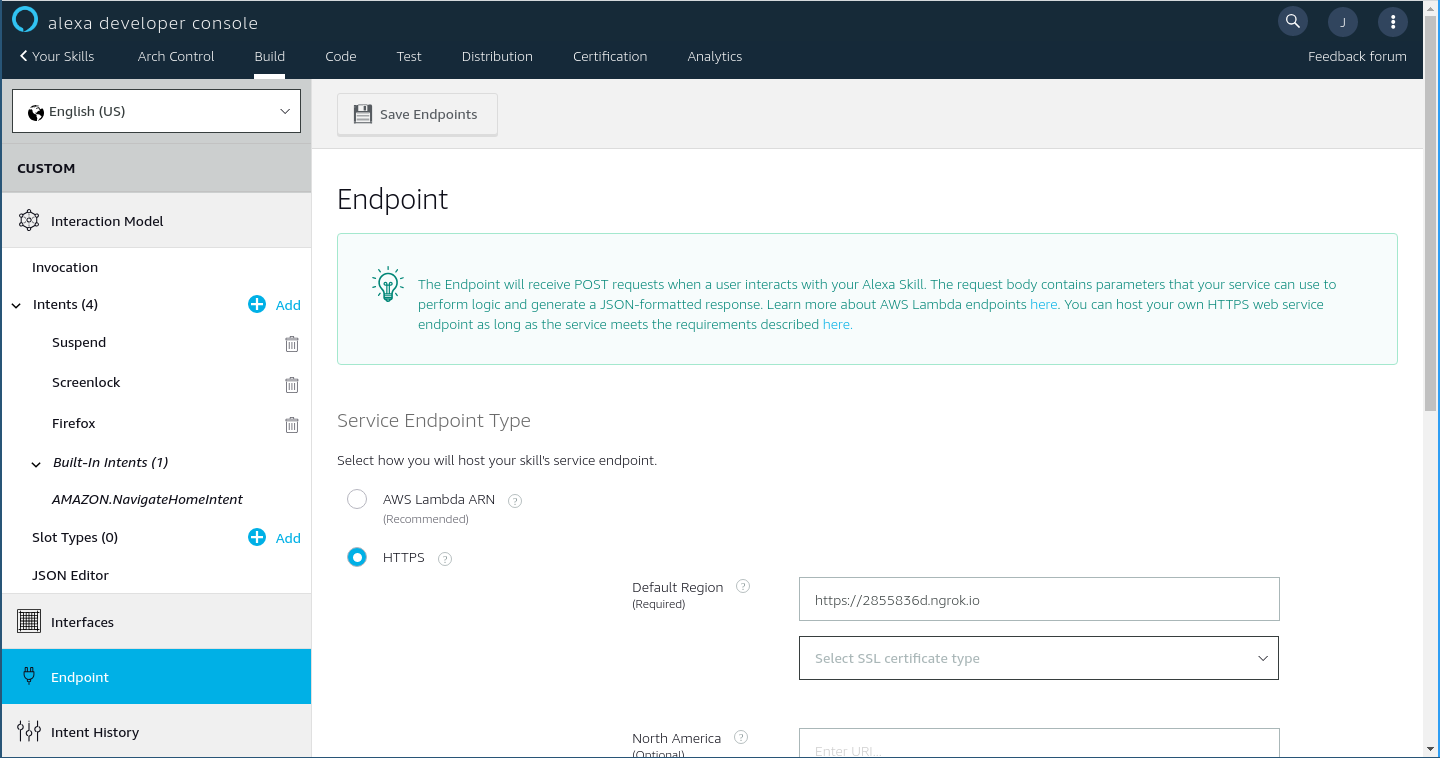
Task: Go back to Your Skills
Action: 57,56
